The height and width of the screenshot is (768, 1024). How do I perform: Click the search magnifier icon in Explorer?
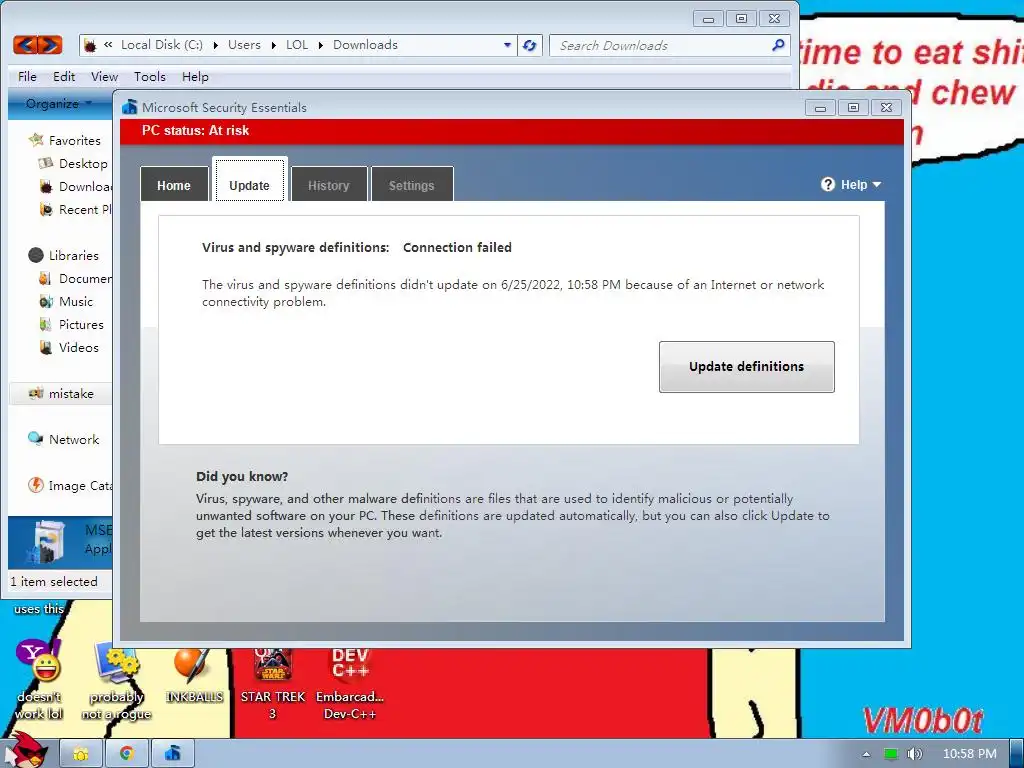click(777, 45)
